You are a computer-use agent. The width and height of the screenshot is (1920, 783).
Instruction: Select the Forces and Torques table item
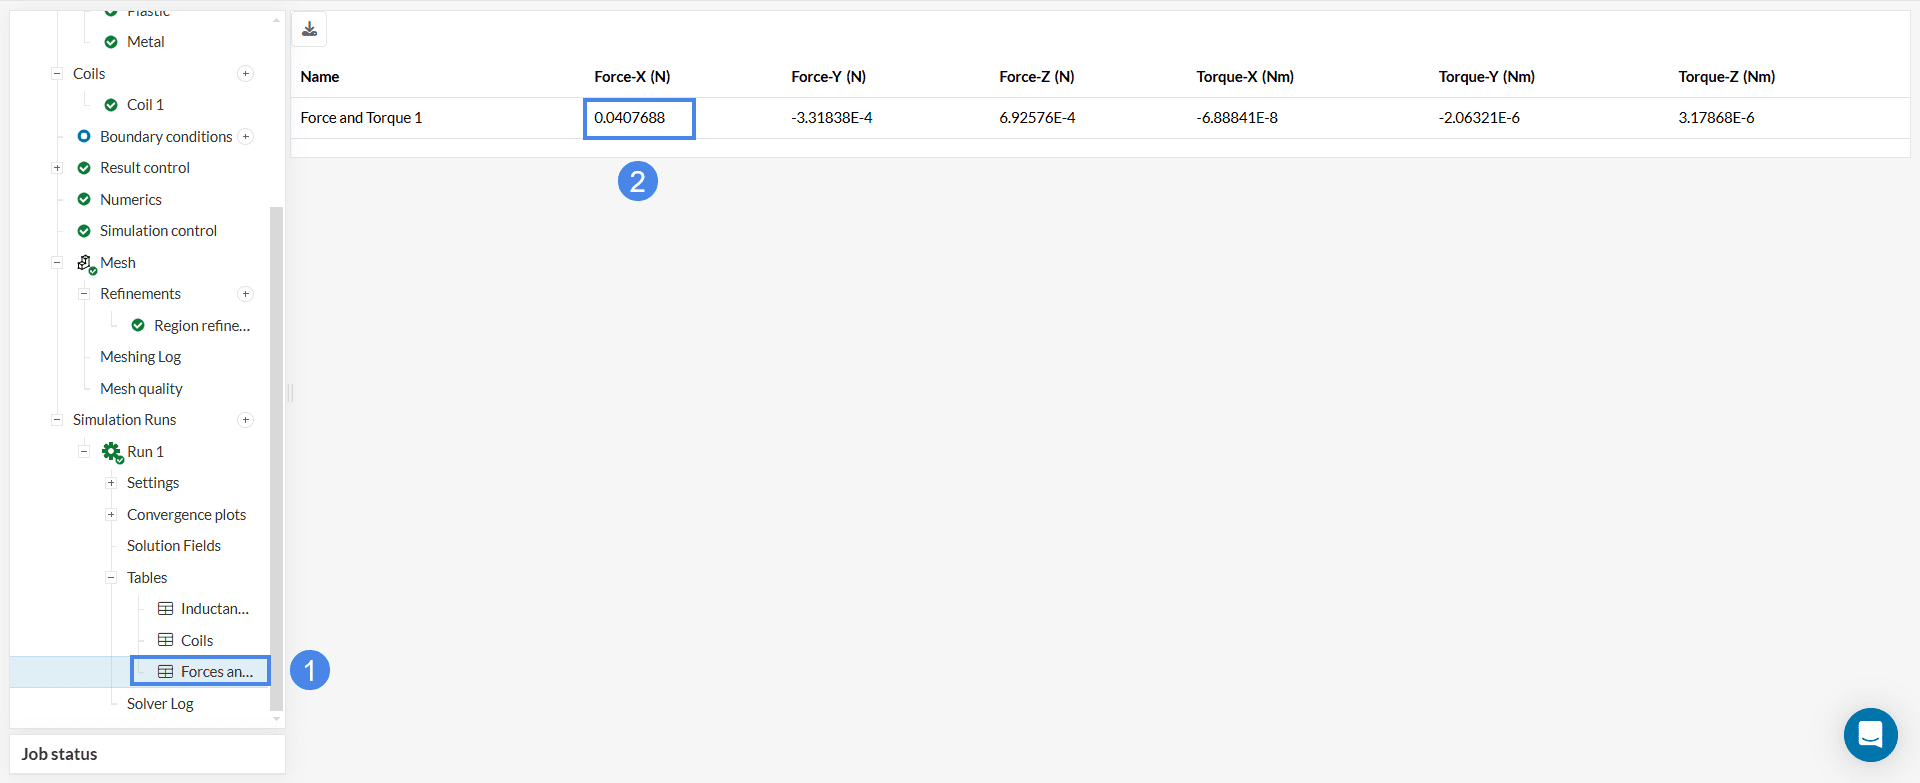215,672
